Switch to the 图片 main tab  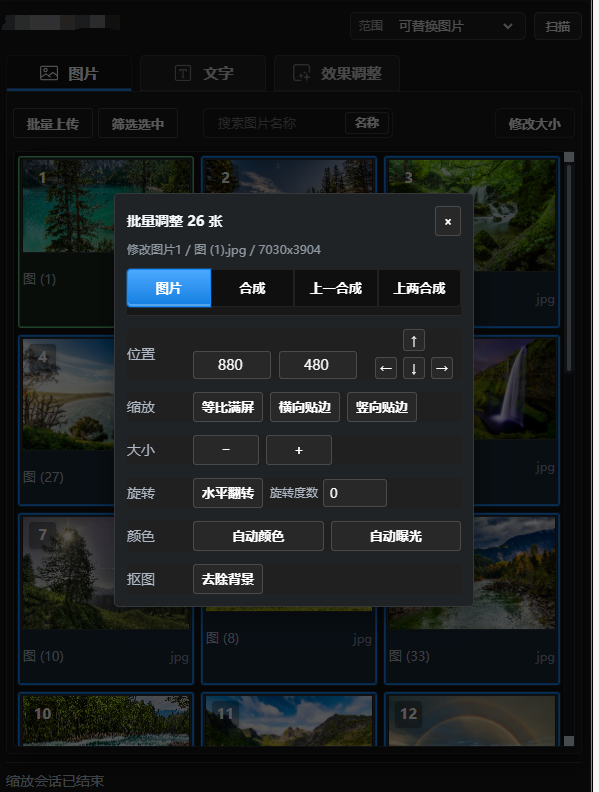[x=69, y=74]
